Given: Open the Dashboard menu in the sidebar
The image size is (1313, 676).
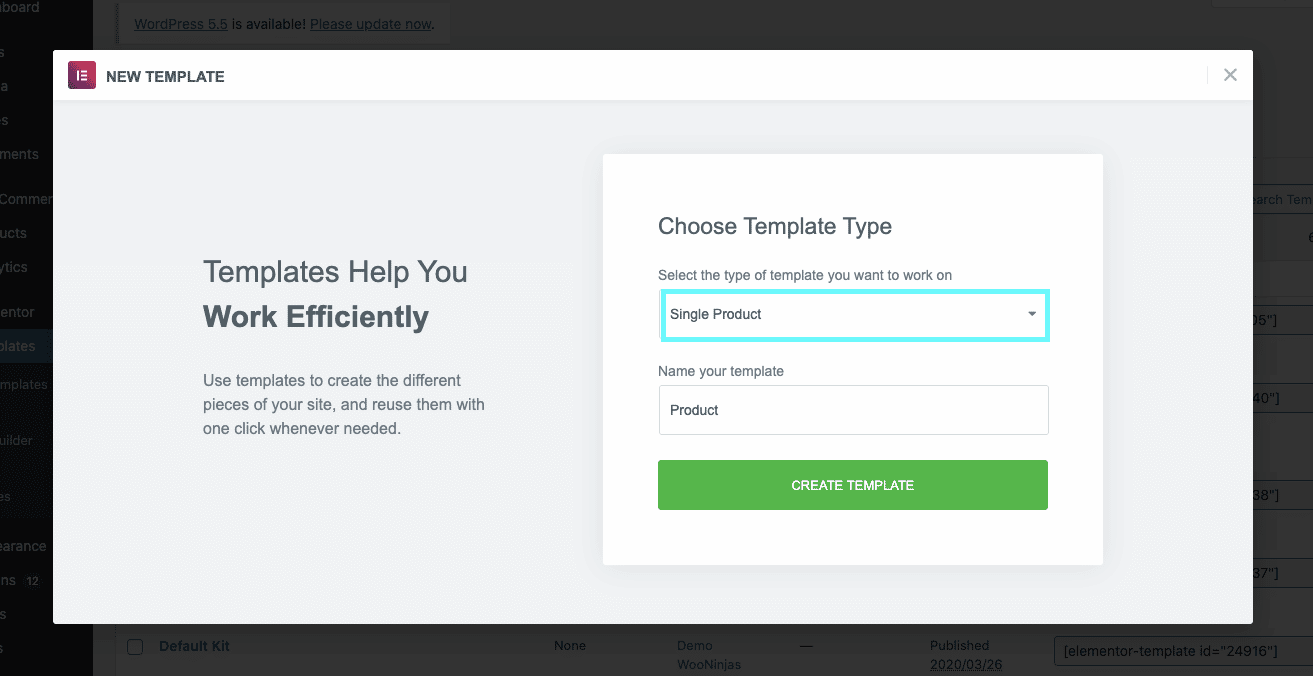Looking at the screenshot, I should [20, 8].
